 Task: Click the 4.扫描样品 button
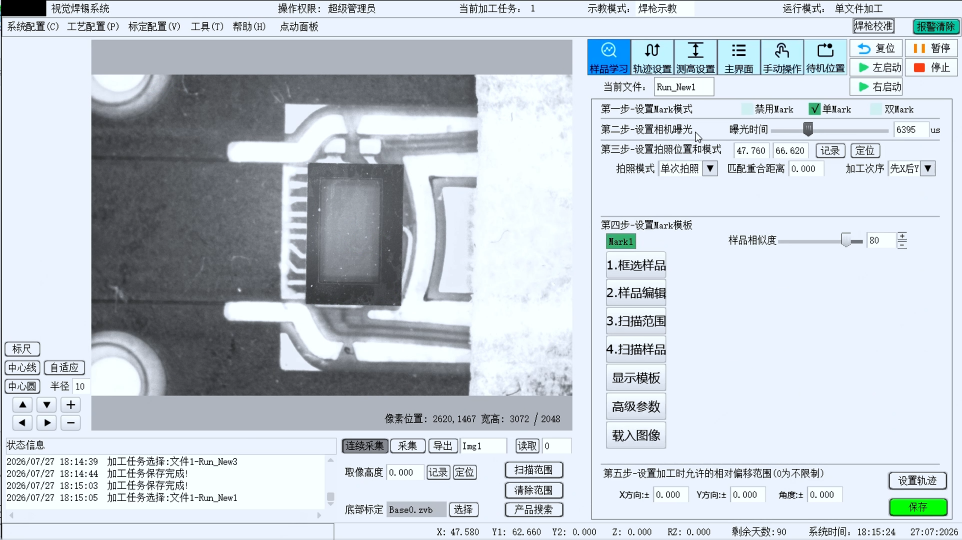636,350
